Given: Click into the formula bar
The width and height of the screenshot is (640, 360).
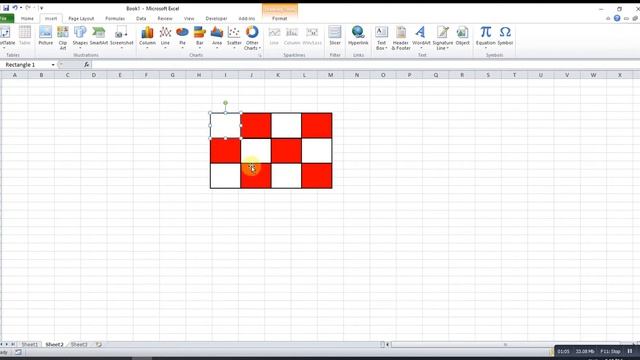Looking at the screenshot, I should (365, 64).
